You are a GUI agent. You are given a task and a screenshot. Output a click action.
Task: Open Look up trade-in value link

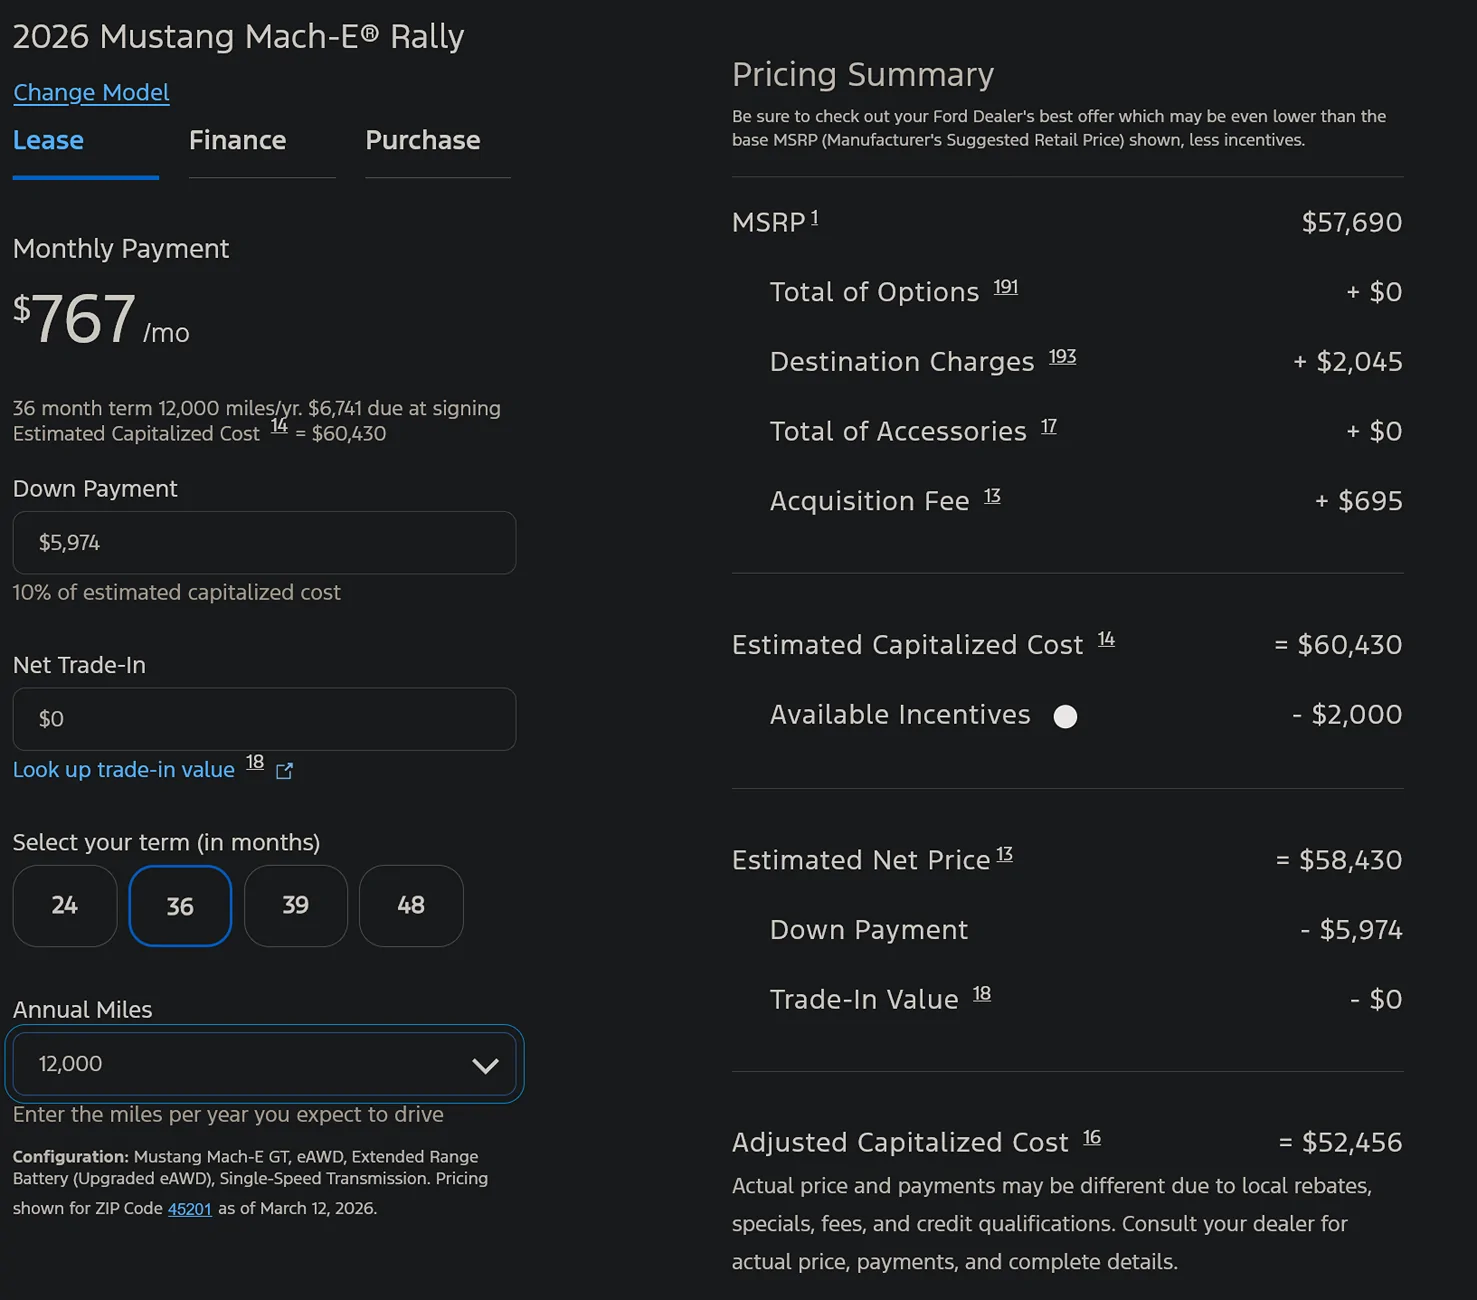[124, 770]
